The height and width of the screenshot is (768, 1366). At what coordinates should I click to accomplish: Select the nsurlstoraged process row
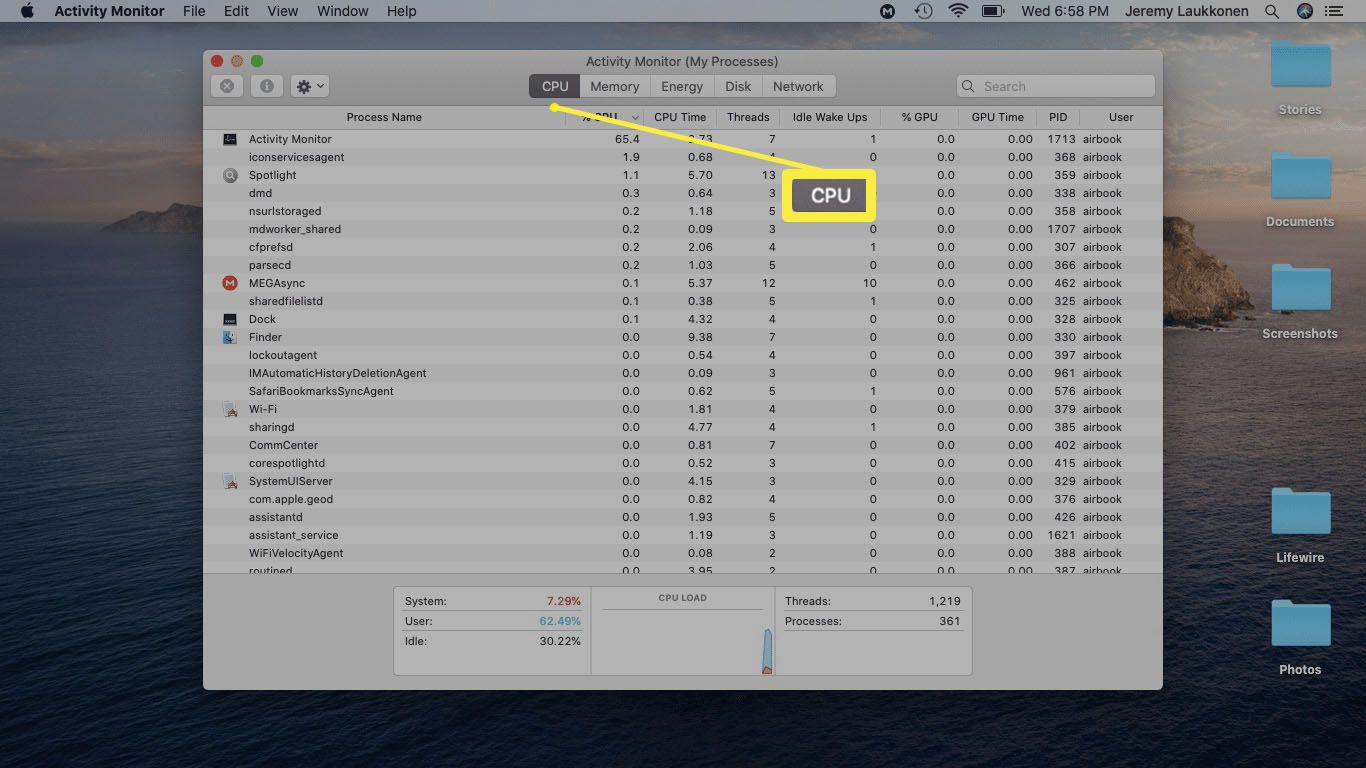pos(682,211)
